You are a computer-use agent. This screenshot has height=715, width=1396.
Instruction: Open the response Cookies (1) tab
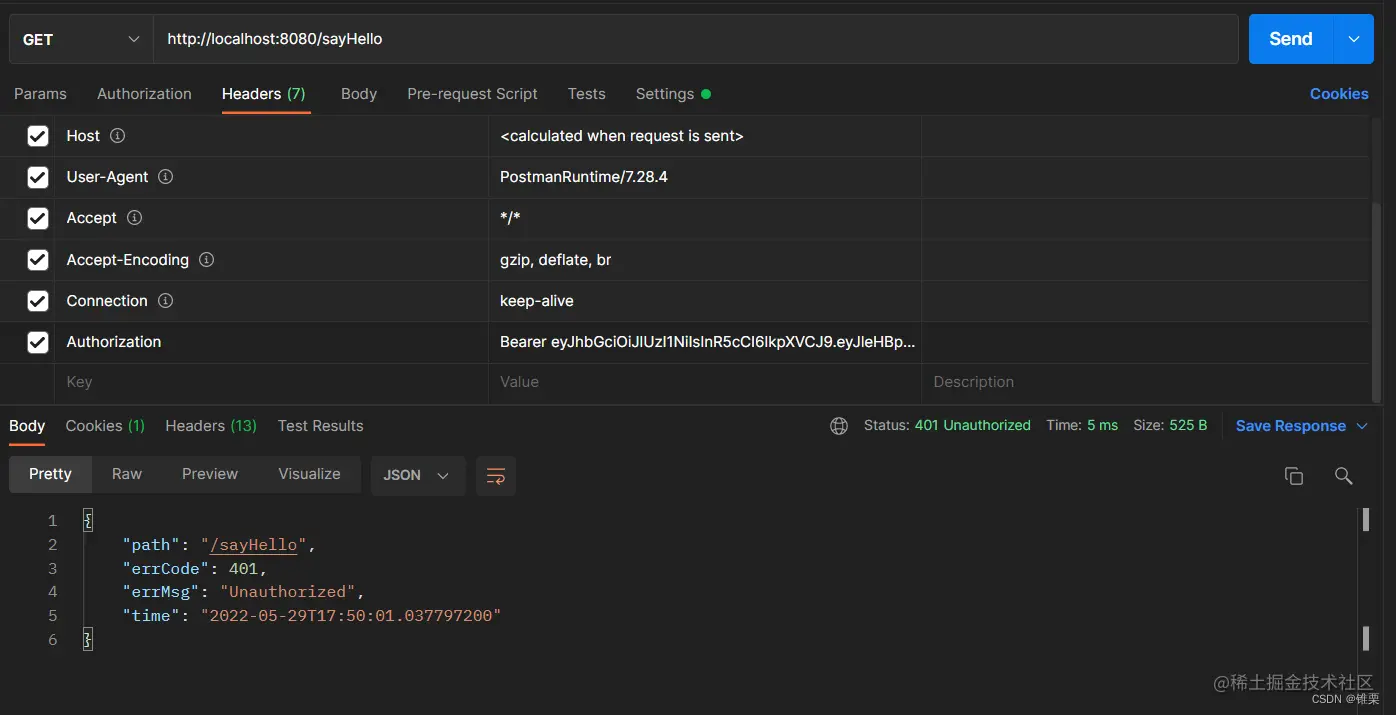[x=105, y=425]
